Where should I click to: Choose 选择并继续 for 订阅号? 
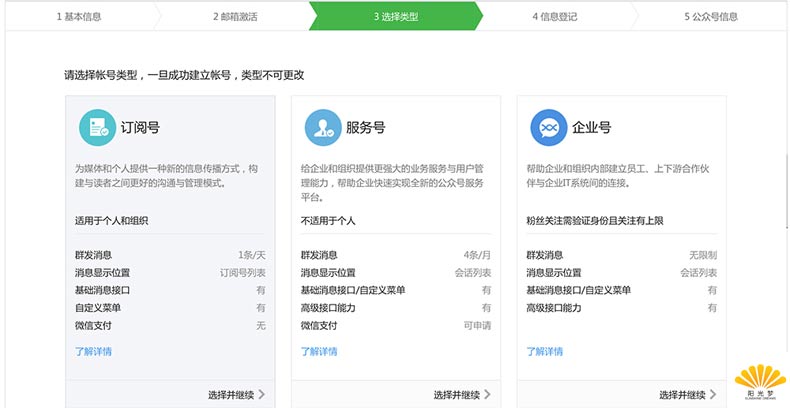231,395
